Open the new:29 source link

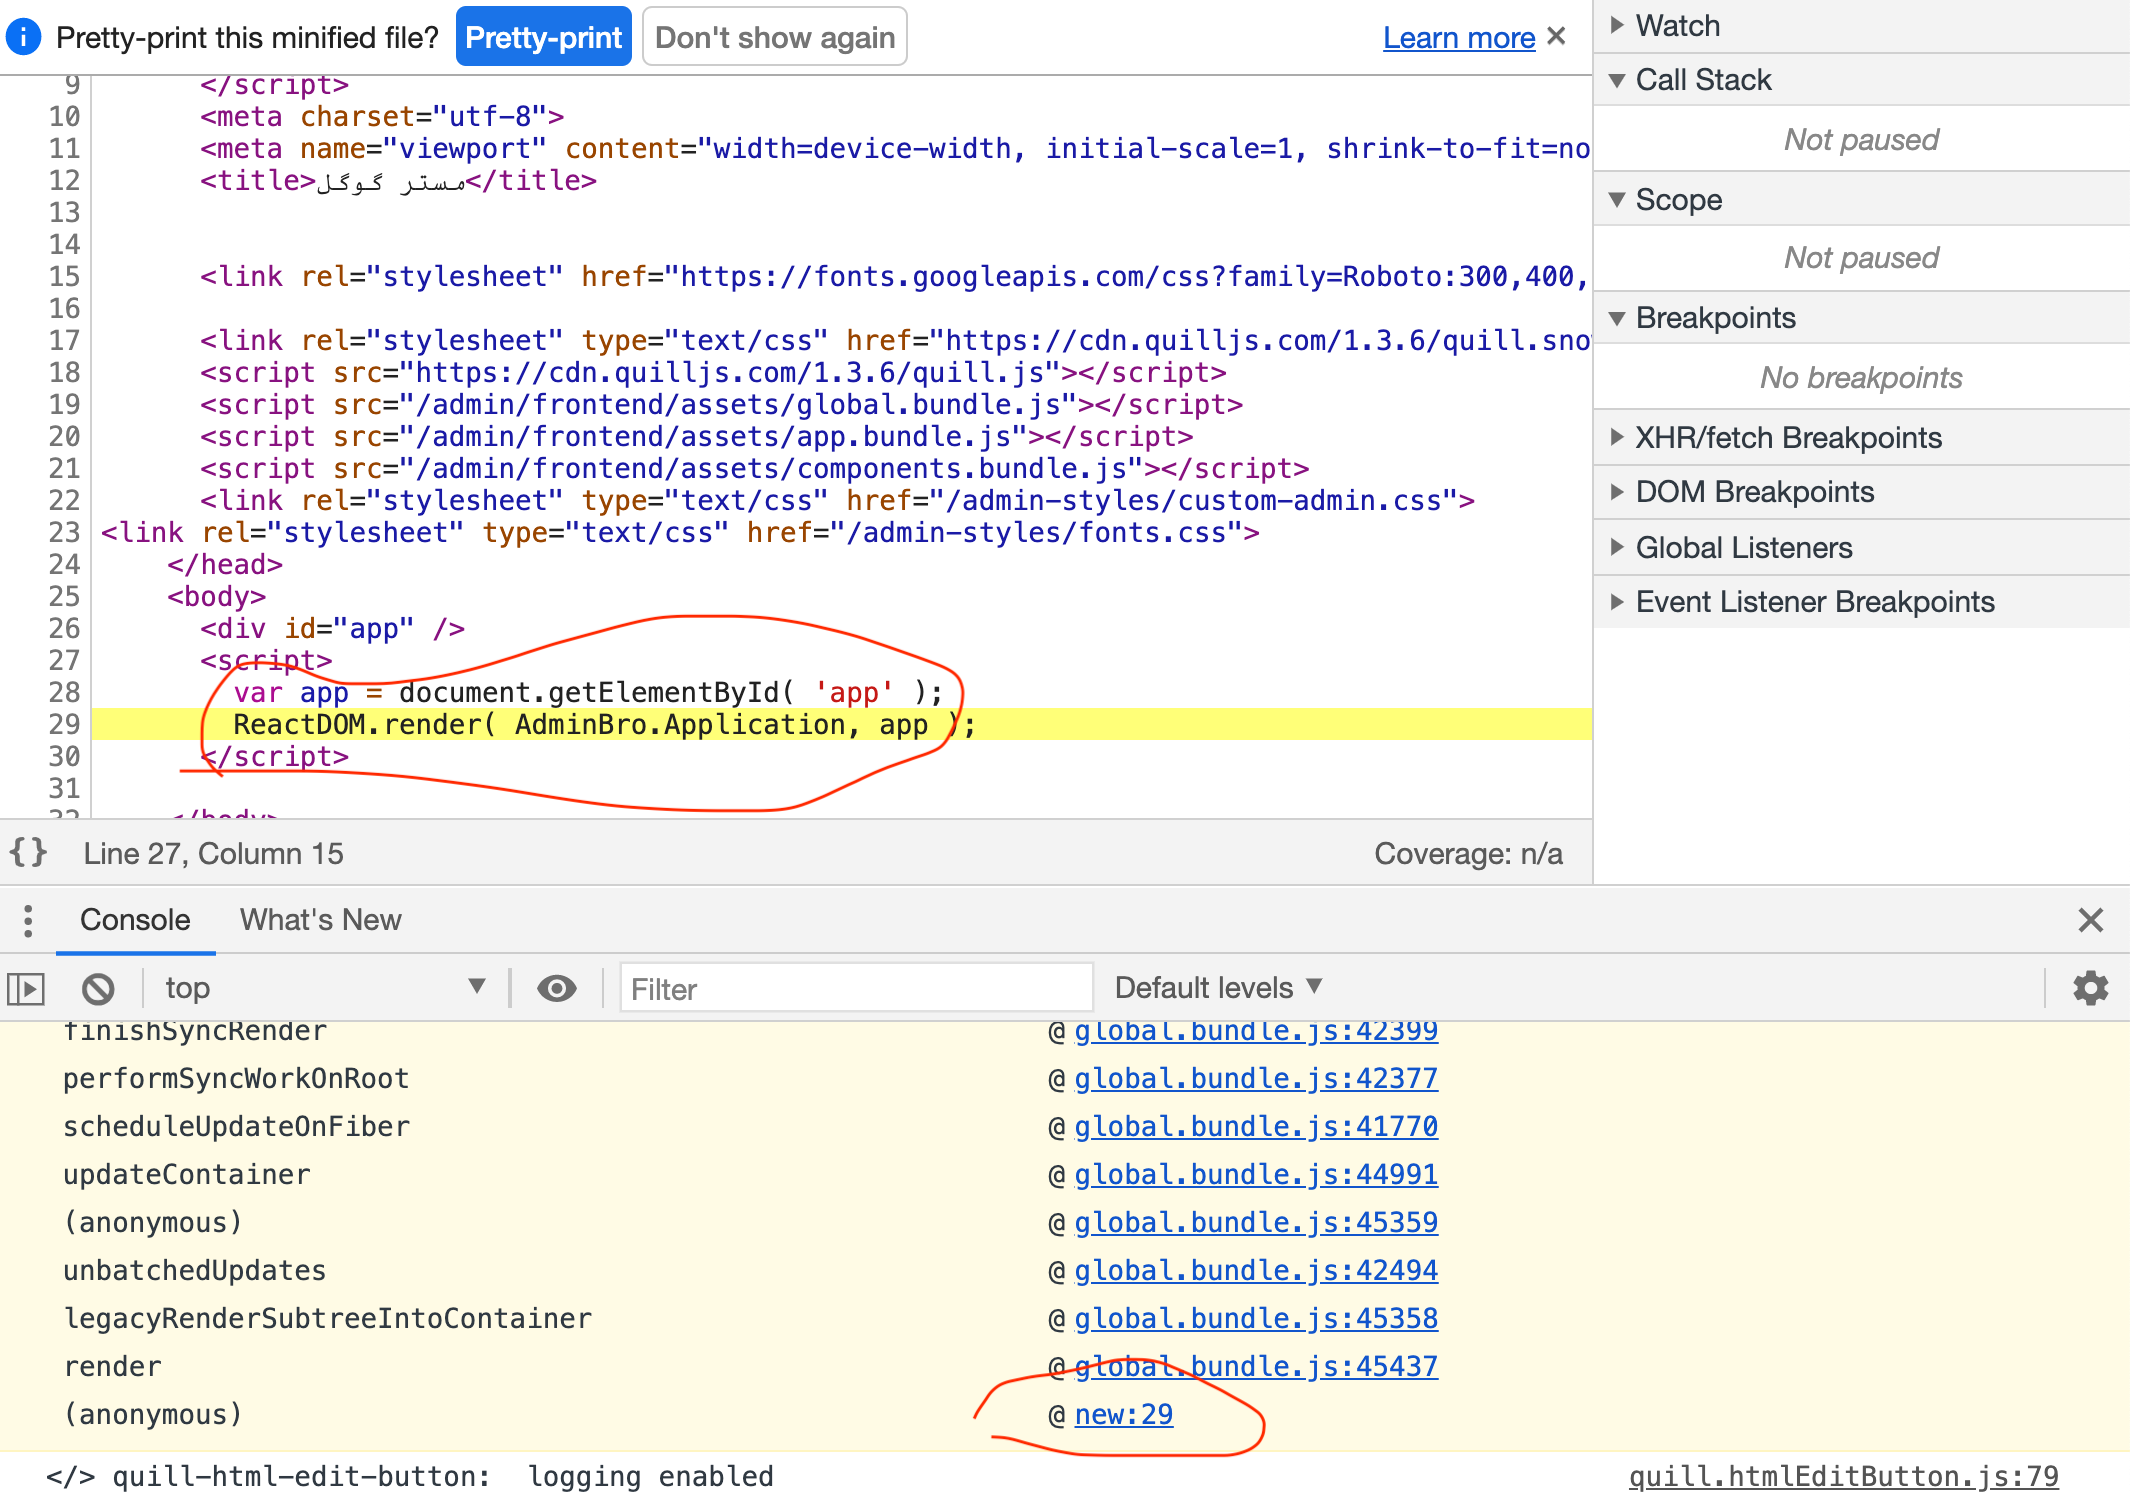[x=1123, y=1414]
